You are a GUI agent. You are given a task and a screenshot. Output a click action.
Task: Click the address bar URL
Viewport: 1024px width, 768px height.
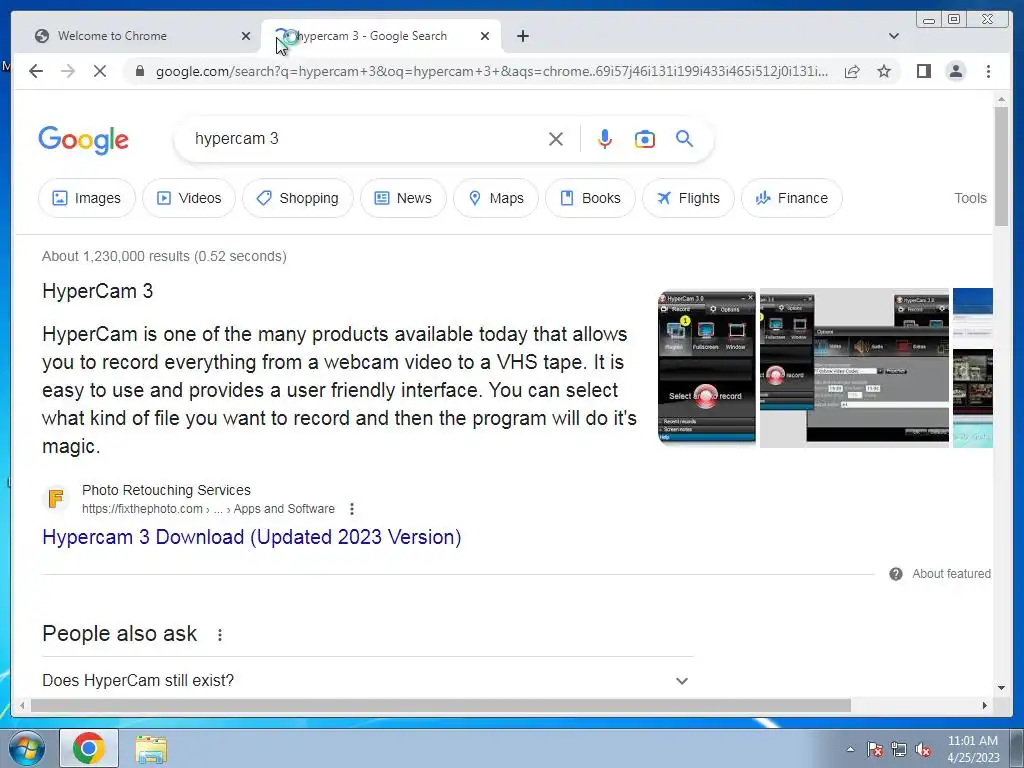(492, 71)
